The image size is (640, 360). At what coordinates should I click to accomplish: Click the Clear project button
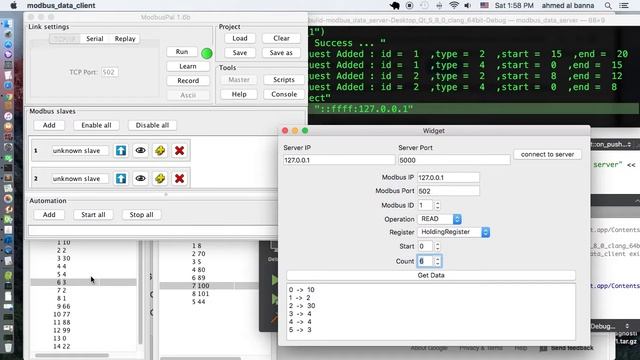(281, 38)
